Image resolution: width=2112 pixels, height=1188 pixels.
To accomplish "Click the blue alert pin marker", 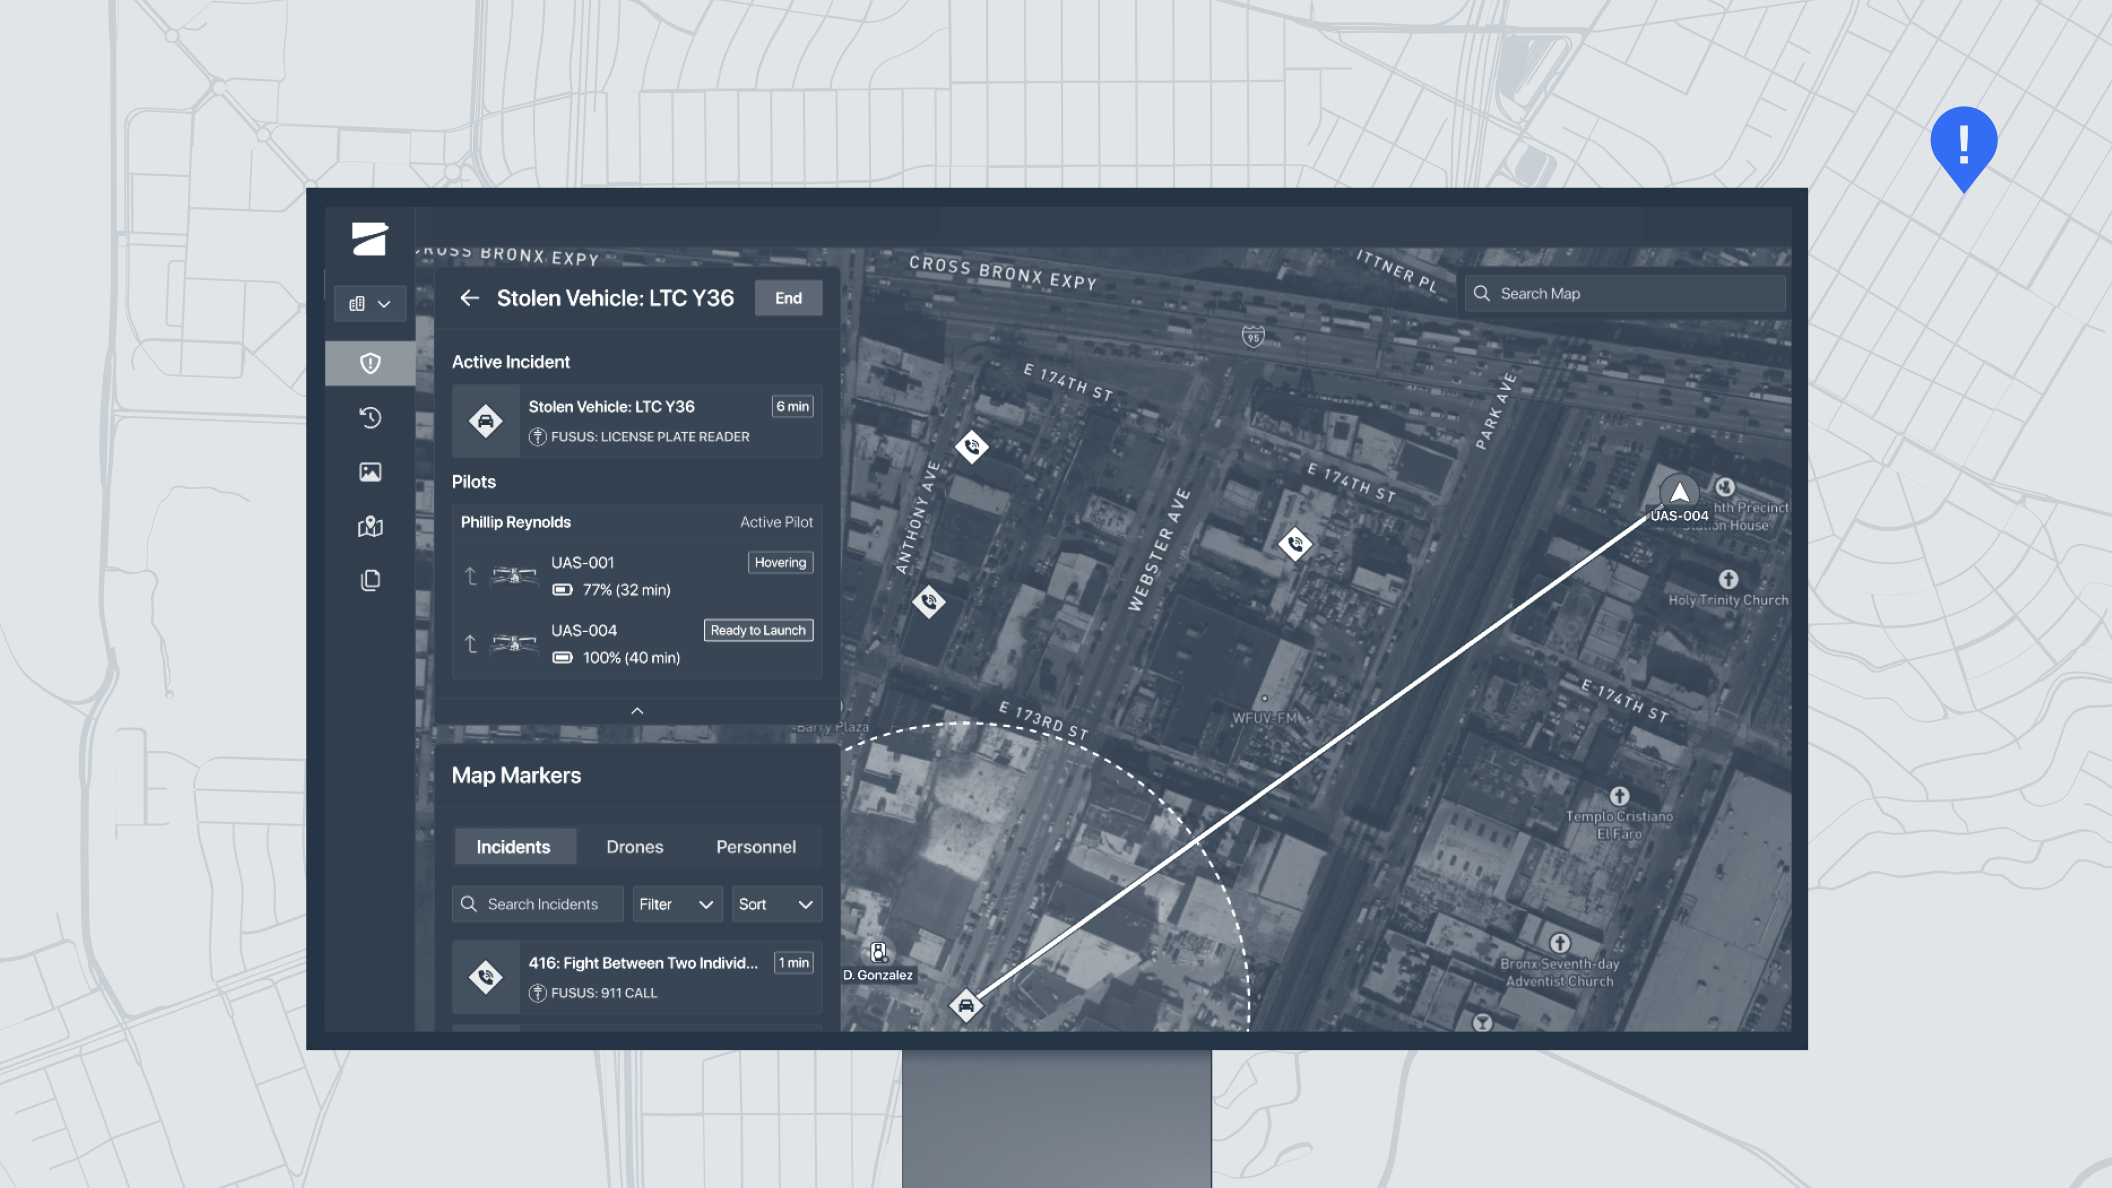I will click(x=1963, y=145).
